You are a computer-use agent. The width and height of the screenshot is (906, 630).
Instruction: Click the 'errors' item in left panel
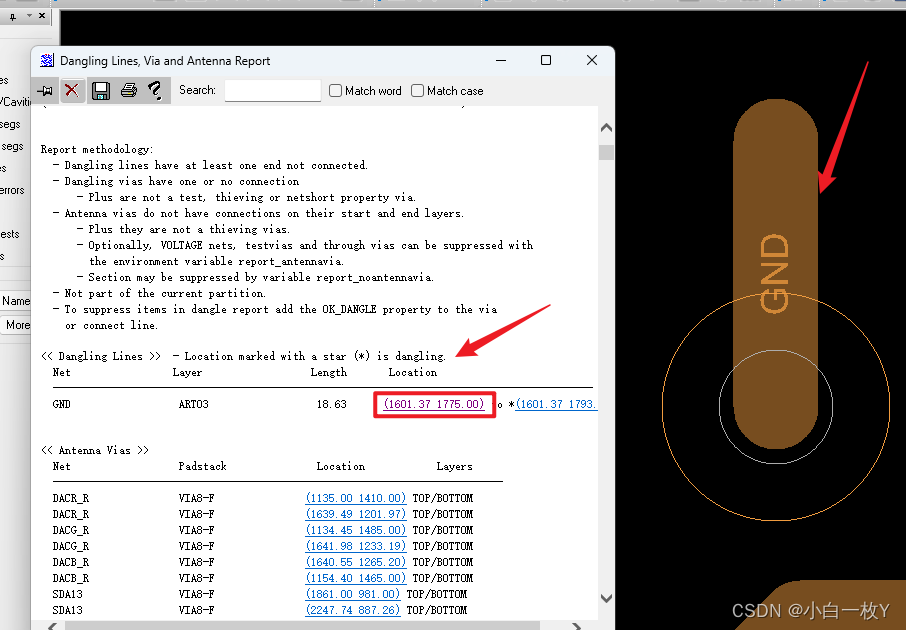click(12, 190)
